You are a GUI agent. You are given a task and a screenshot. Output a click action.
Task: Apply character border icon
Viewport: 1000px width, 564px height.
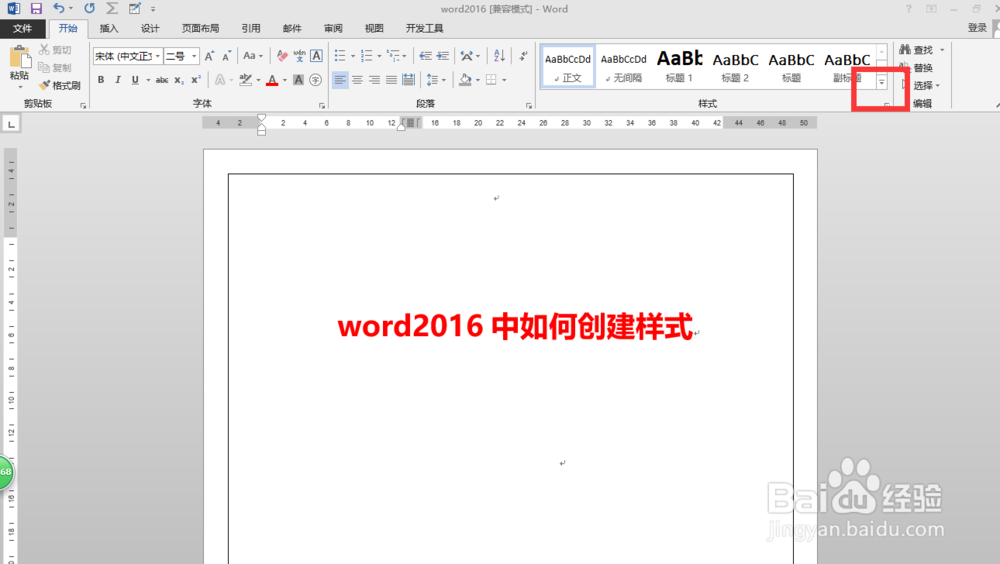[x=316, y=56]
